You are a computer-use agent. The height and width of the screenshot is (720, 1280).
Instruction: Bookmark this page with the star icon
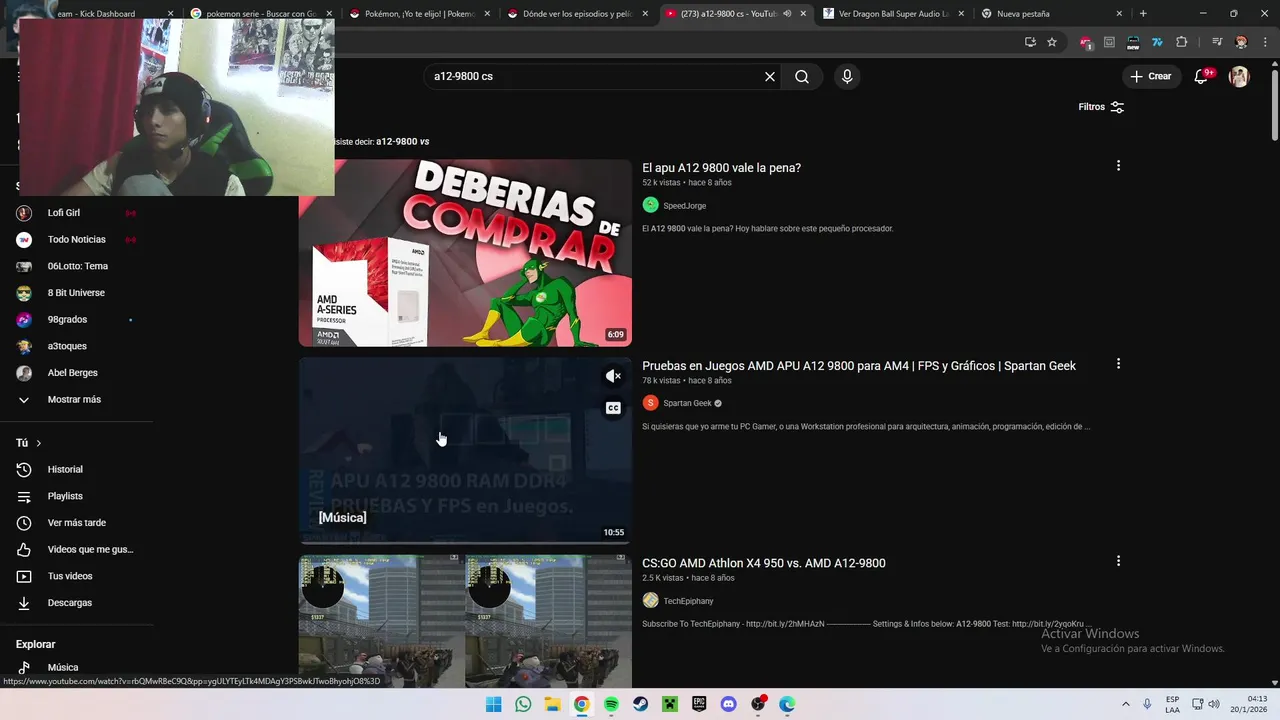[x=1052, y=42]
